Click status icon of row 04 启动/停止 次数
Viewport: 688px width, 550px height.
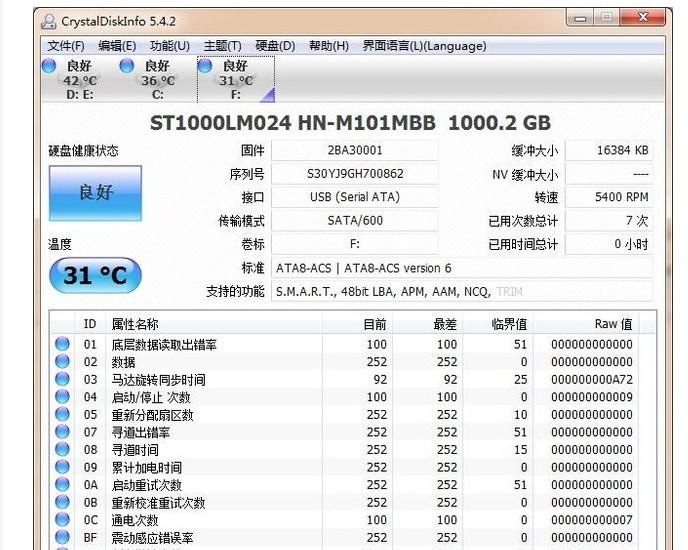[x=62, y=396]
